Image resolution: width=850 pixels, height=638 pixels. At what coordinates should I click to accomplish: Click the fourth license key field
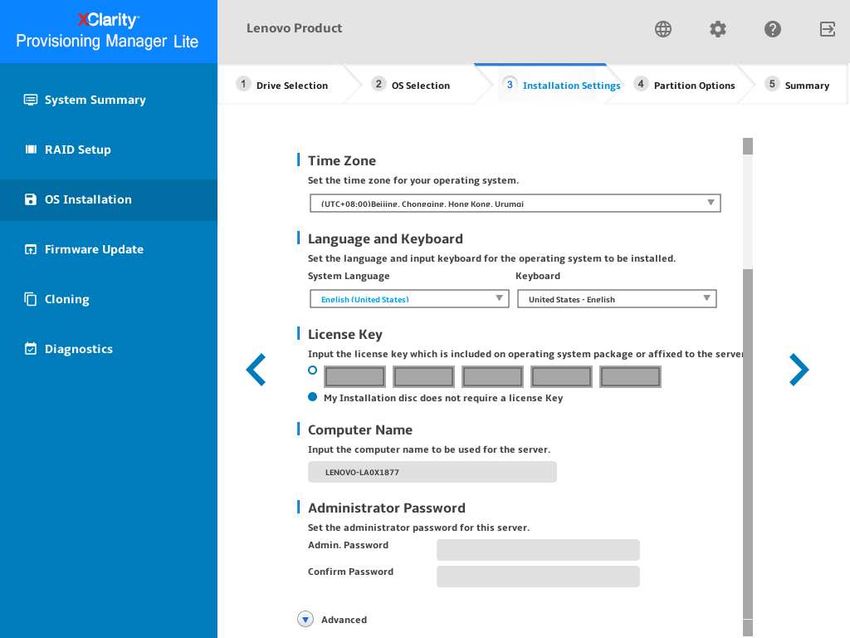[x=561, y=377]
